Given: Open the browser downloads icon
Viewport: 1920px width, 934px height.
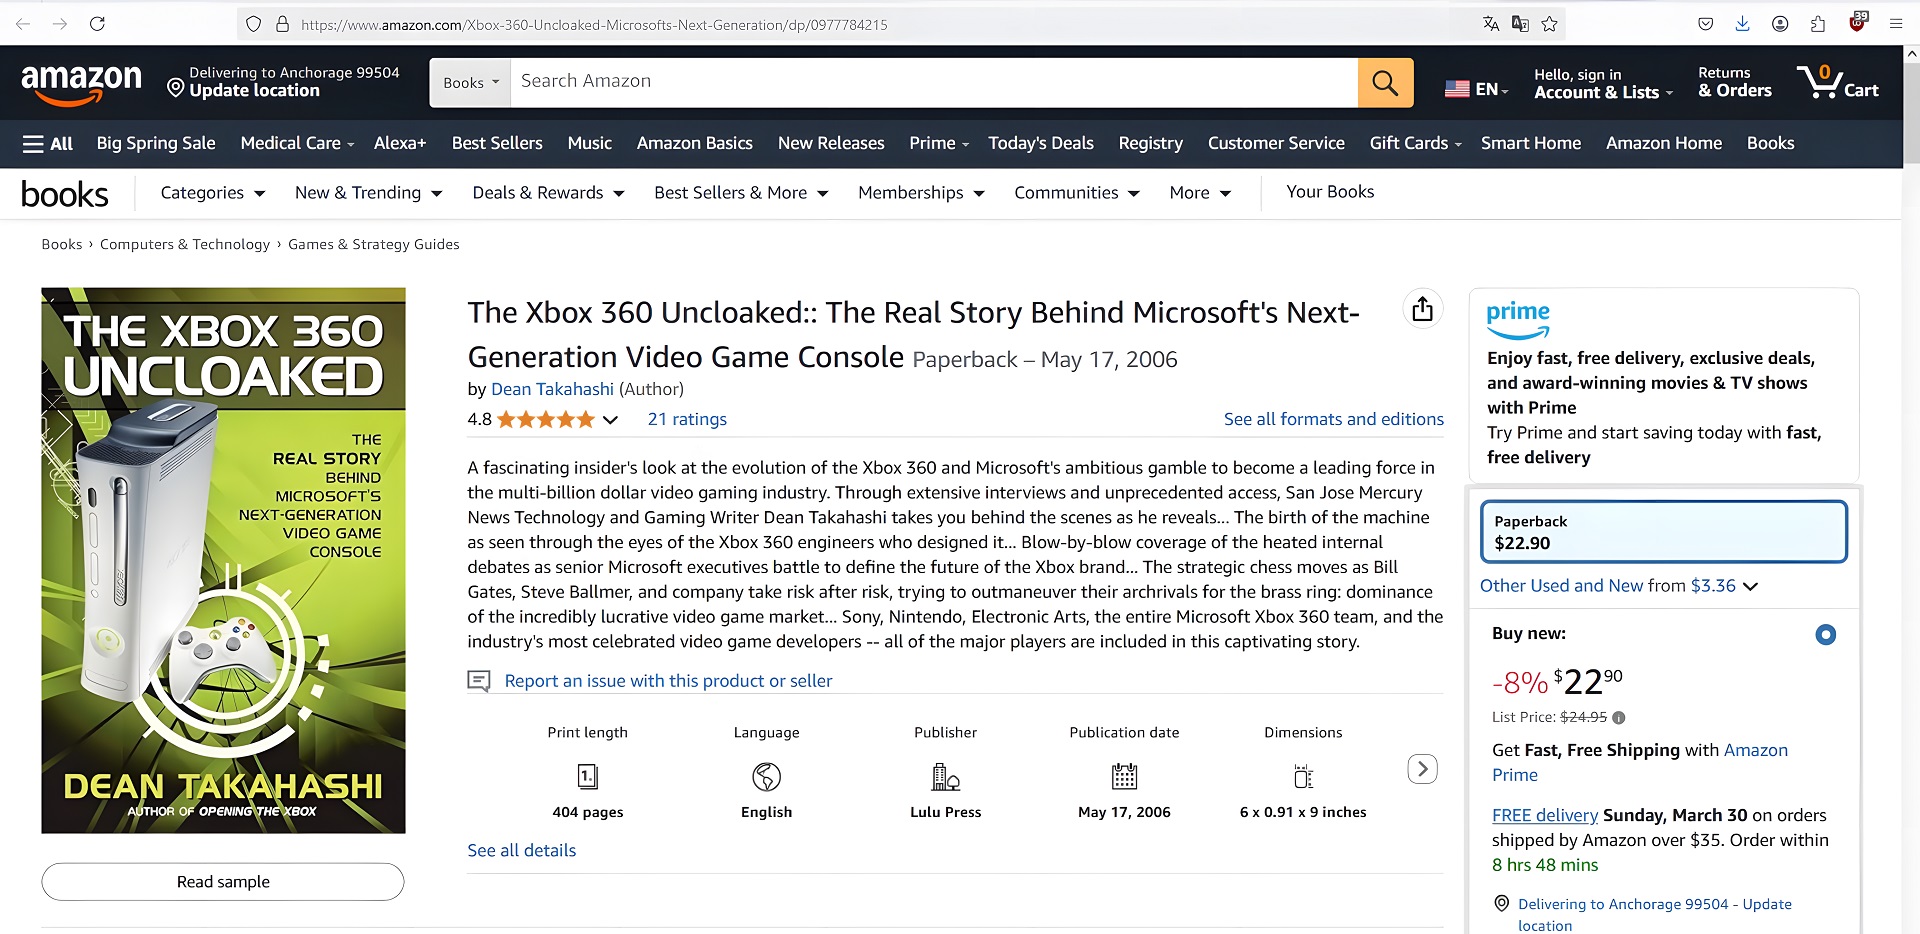Looking at the screenshot, I should pos(1742,24).
